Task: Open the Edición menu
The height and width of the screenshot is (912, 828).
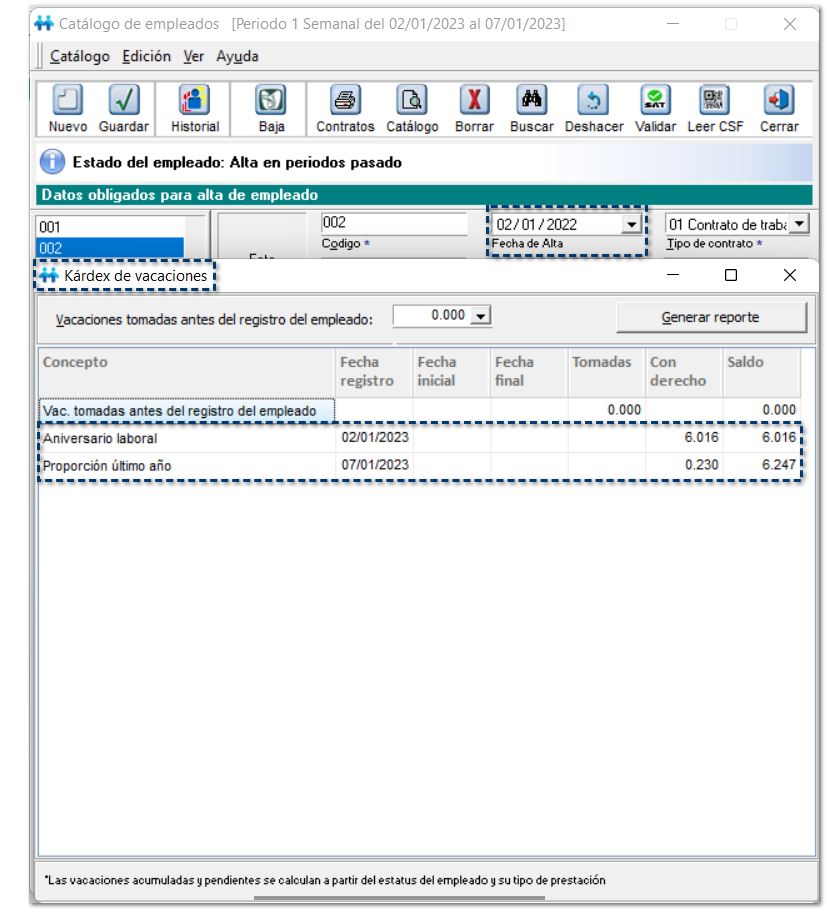Action: 146,57
